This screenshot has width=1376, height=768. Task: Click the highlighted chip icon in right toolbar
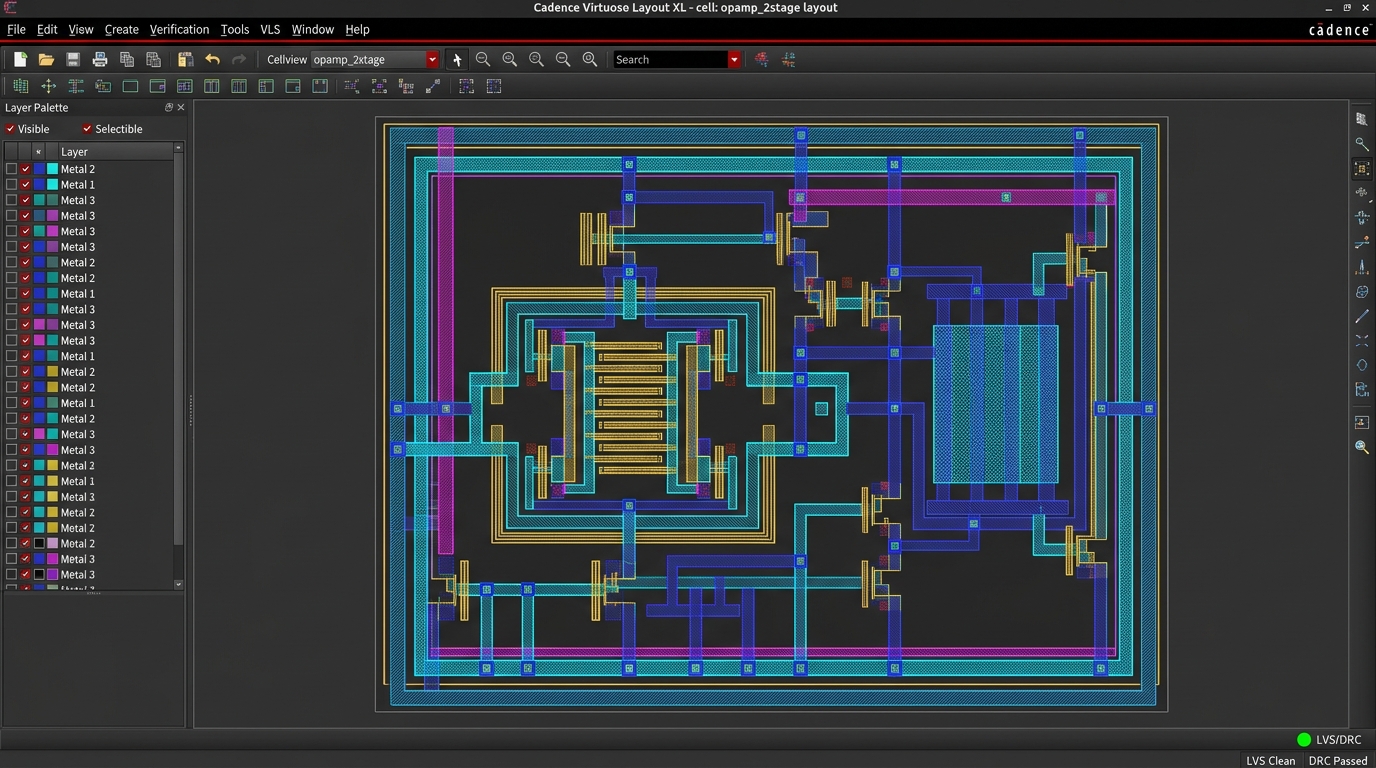(x=1362, y=169)
